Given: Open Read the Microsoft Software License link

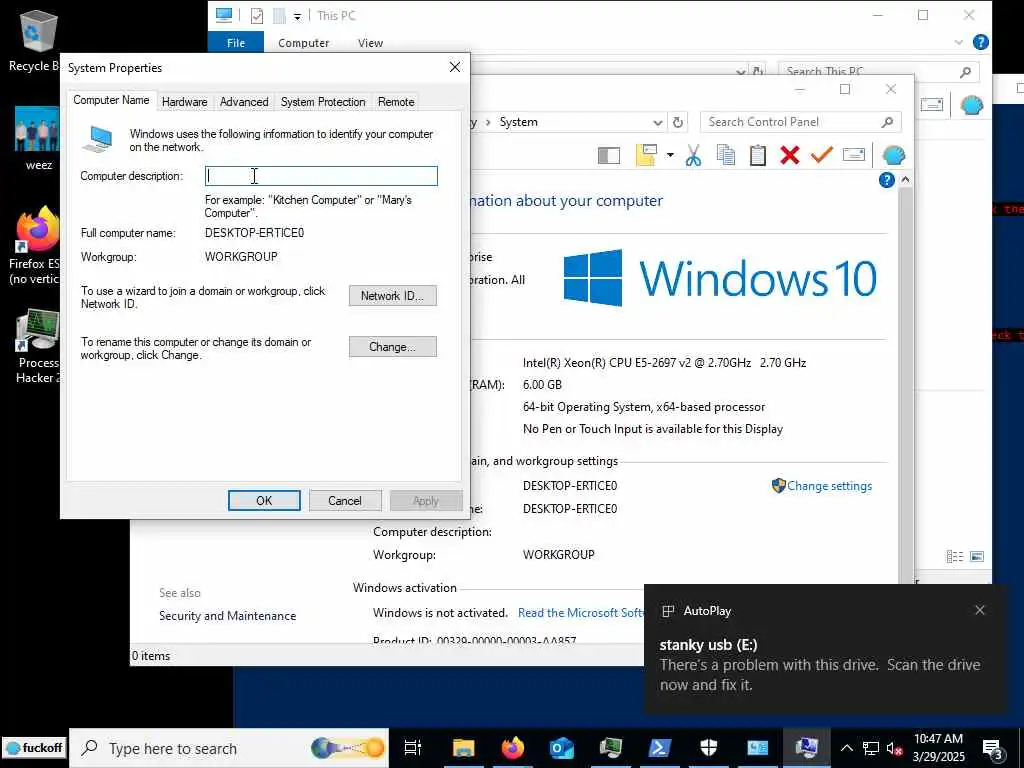Looking at the screenshot, I should tap(580, 613).
